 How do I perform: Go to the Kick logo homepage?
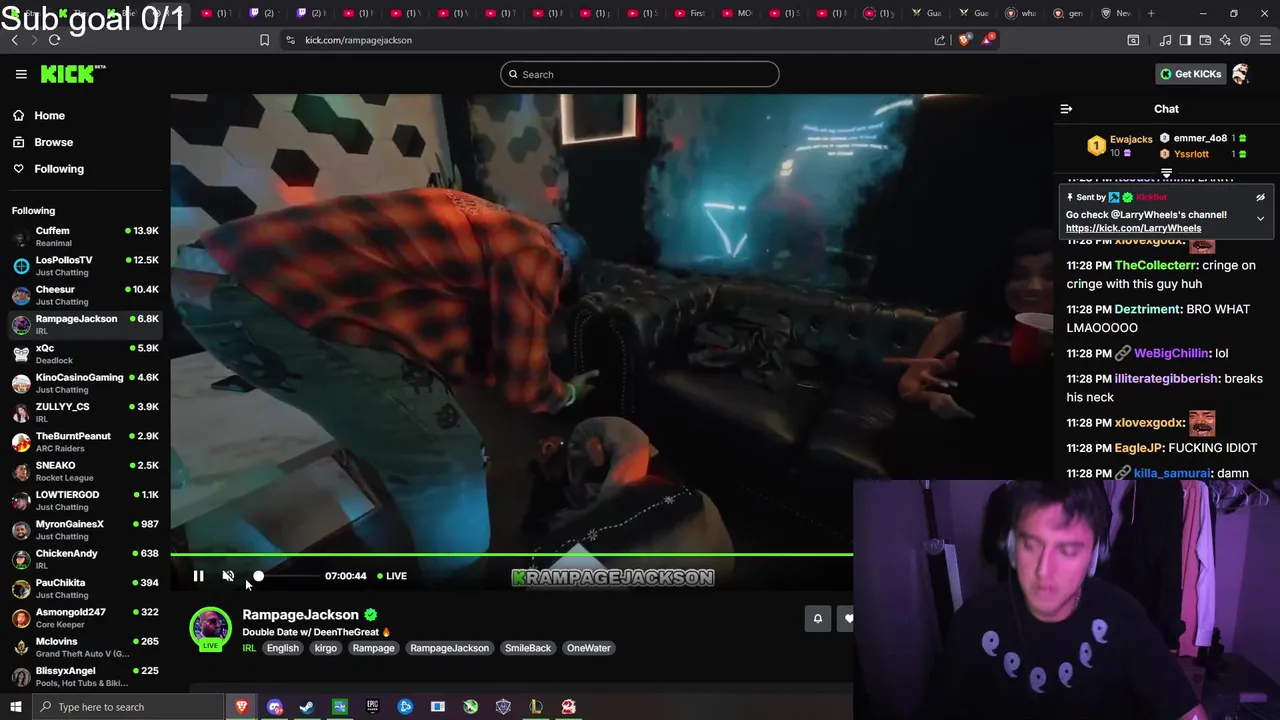tap(72, 74)
